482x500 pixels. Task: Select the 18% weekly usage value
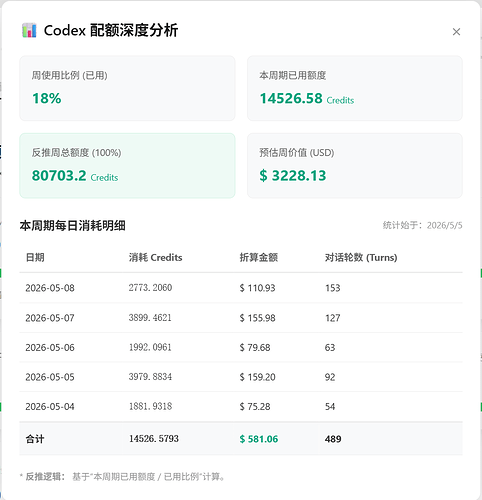[x=47, y=98]
